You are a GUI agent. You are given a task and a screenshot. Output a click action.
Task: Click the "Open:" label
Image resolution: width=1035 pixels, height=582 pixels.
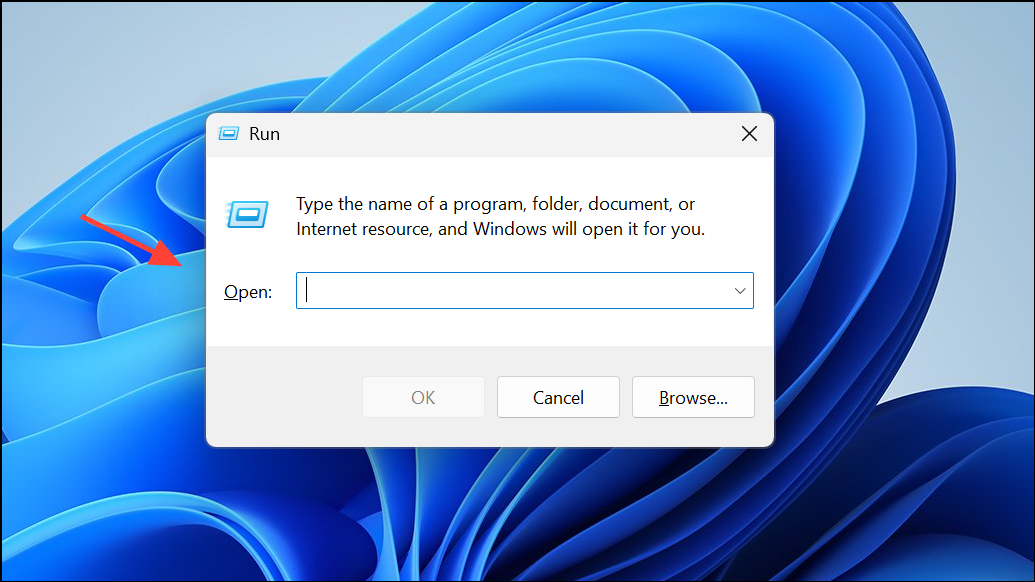coord(248,292)
